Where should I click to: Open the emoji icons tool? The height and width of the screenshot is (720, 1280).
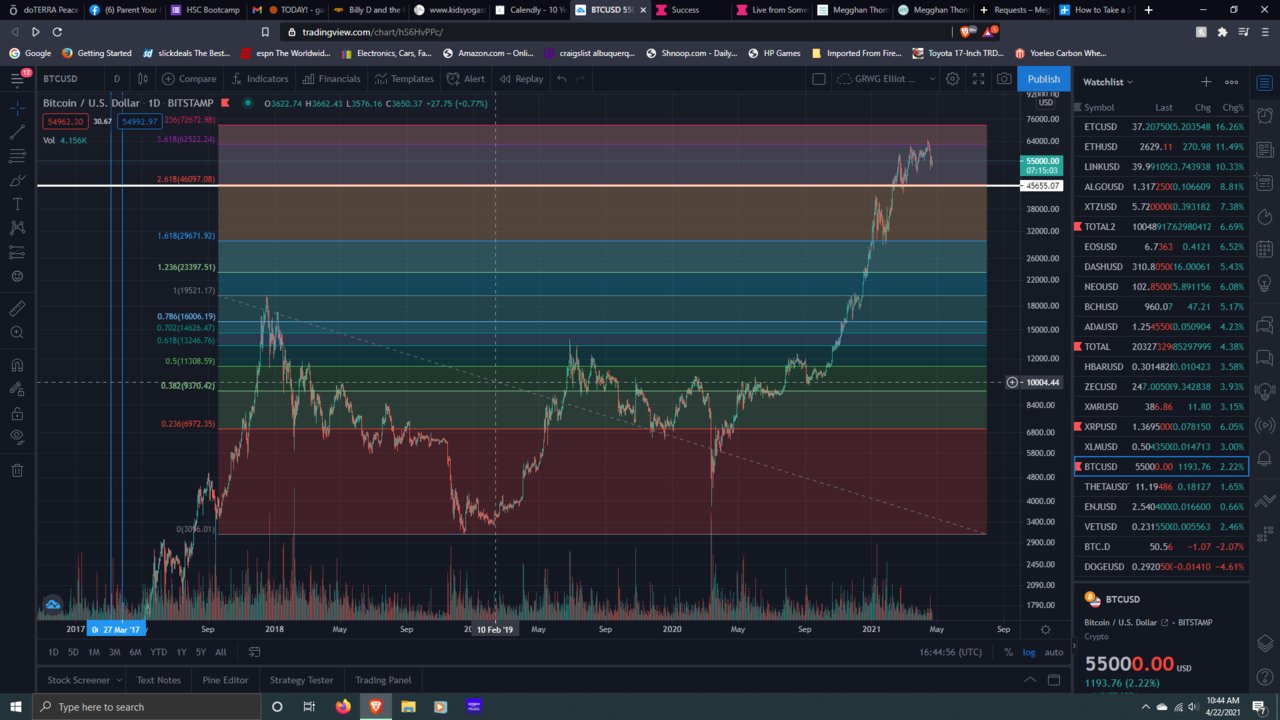click(17, 276)
